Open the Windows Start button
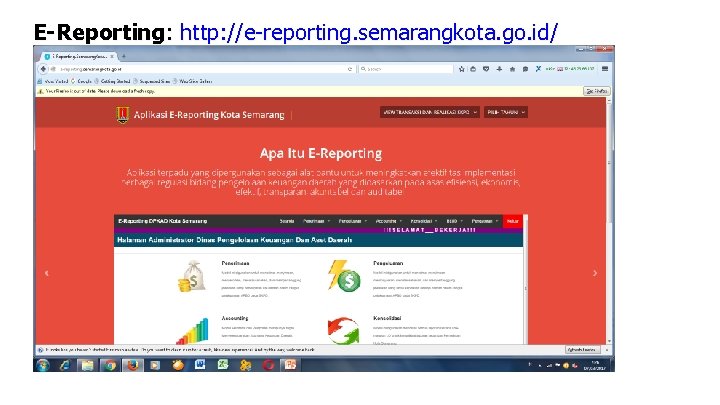The width and height of the screenshot is (720, 405). pyautogui.click(x=43, y=365)
